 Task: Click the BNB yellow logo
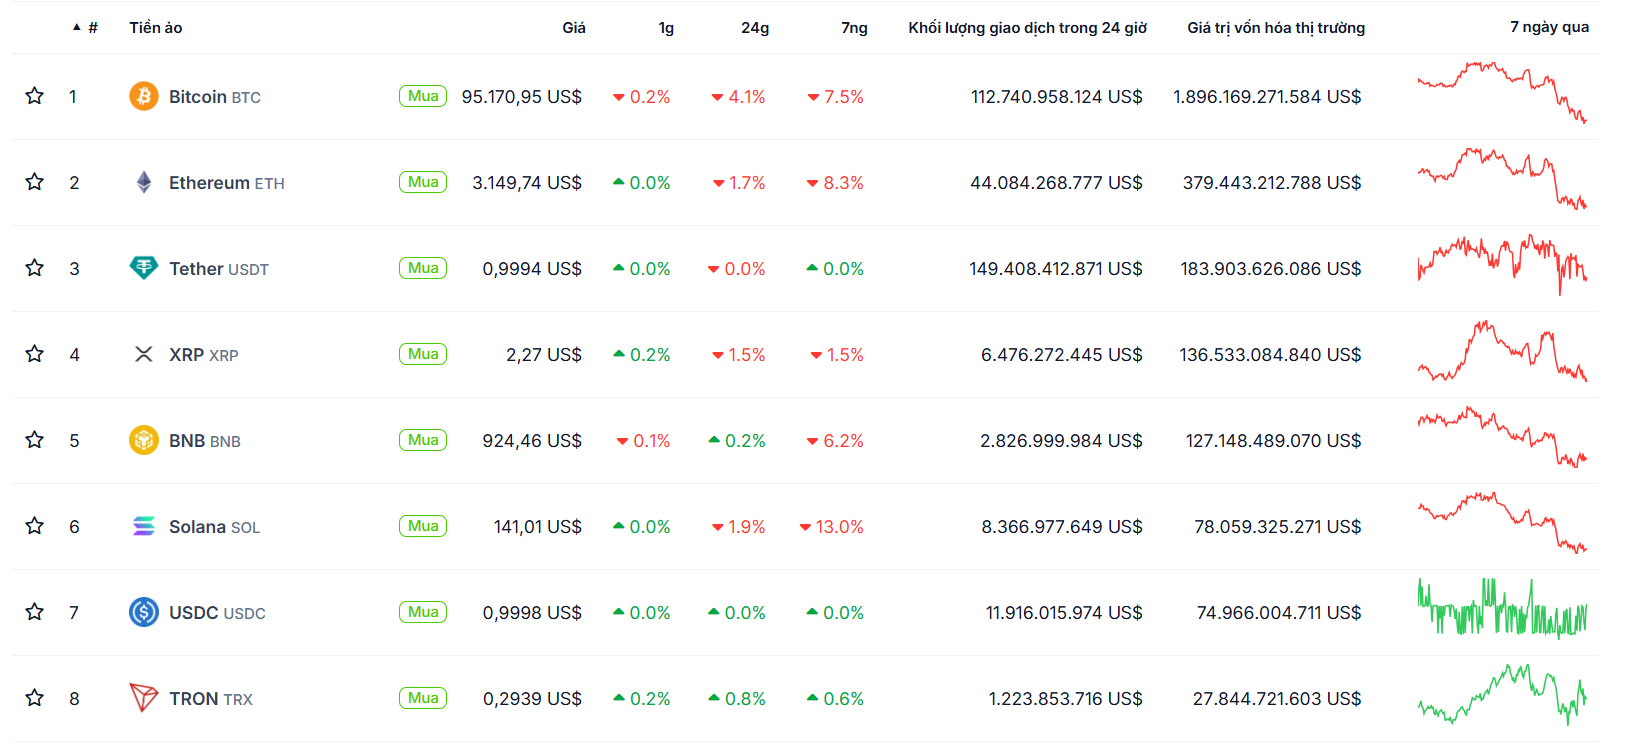(x=144, y=440)
